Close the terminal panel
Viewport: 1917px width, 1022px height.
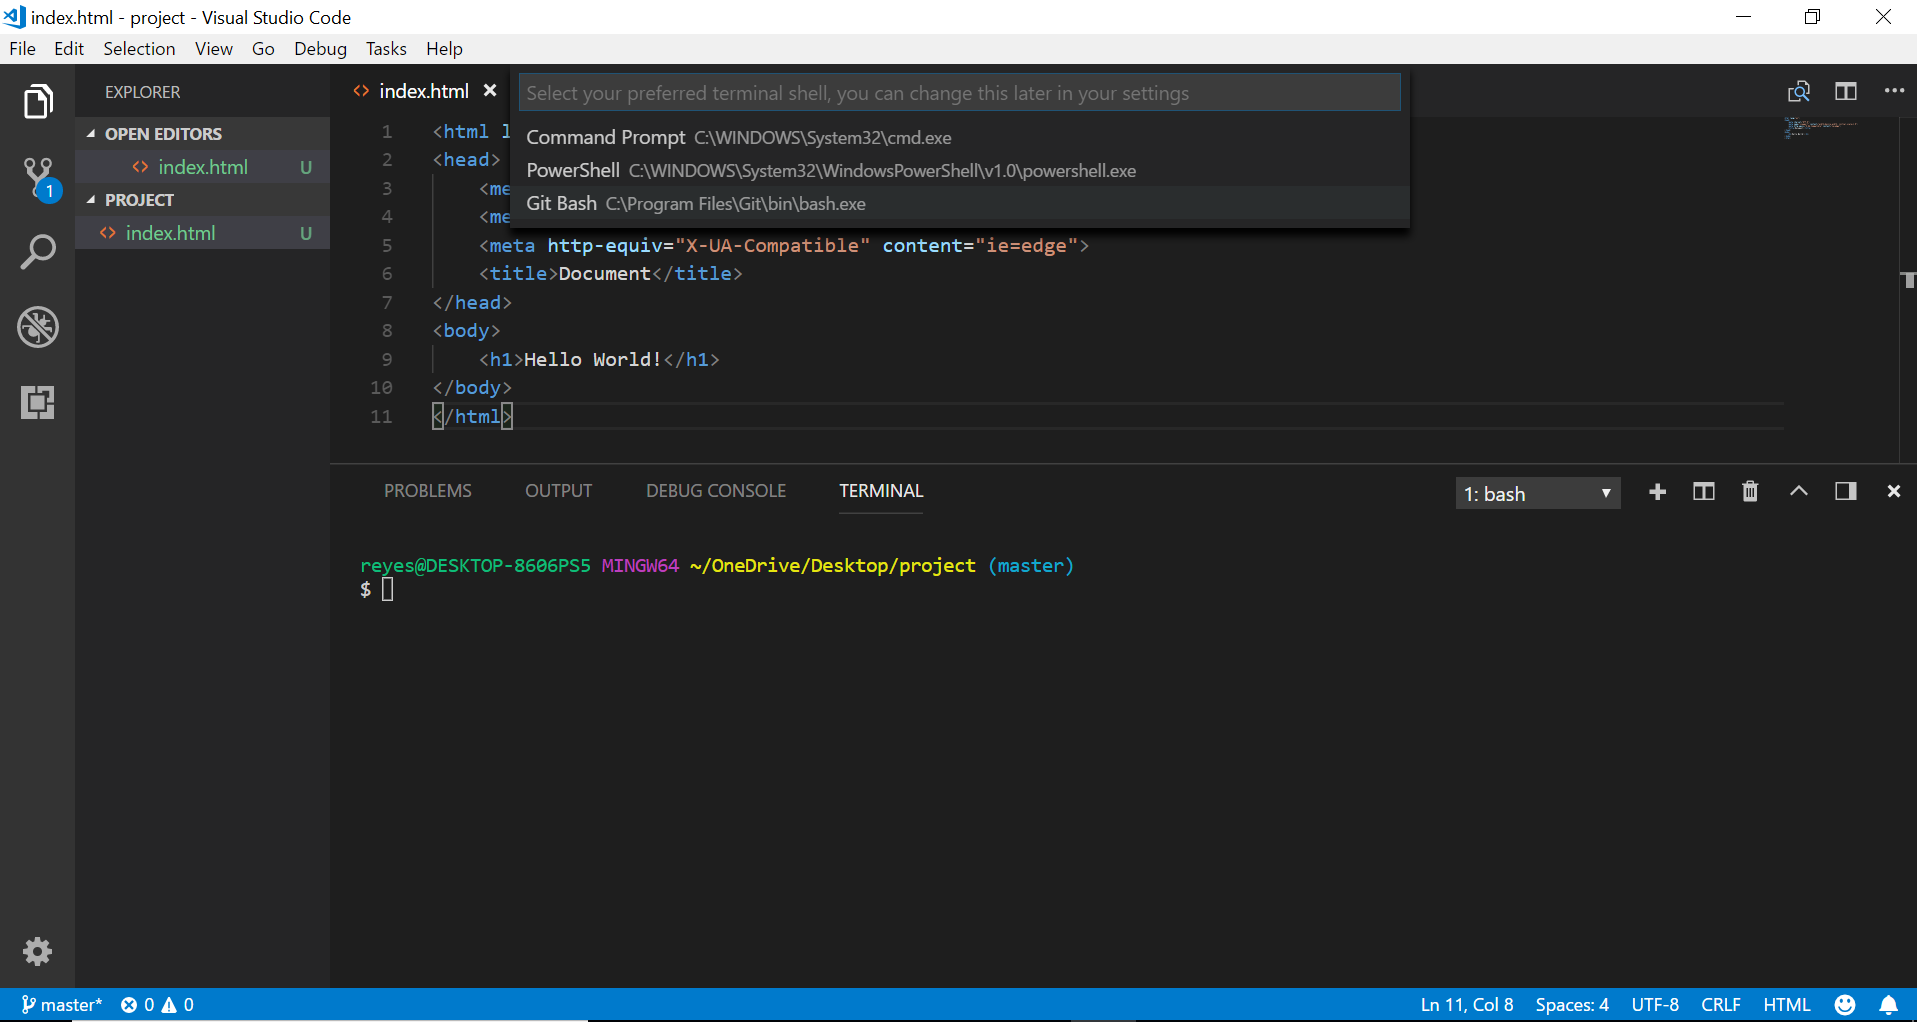point(1894,491)
